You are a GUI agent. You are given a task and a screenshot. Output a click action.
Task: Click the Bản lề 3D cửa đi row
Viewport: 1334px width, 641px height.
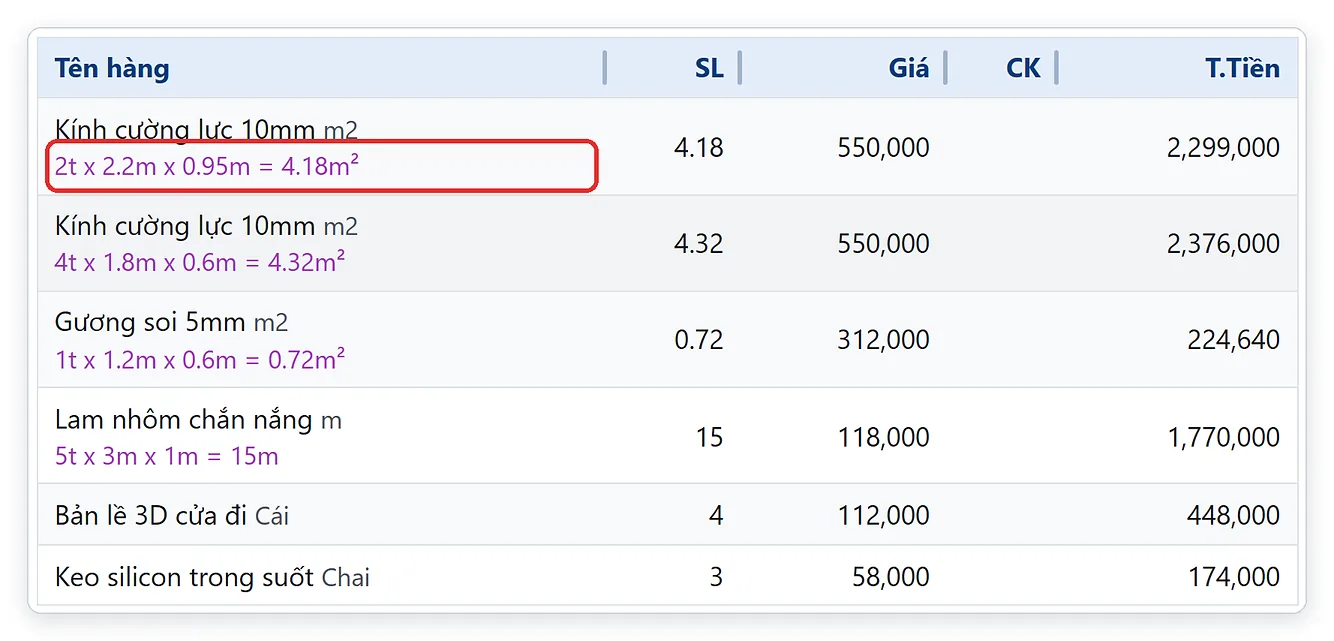(668, 515)
